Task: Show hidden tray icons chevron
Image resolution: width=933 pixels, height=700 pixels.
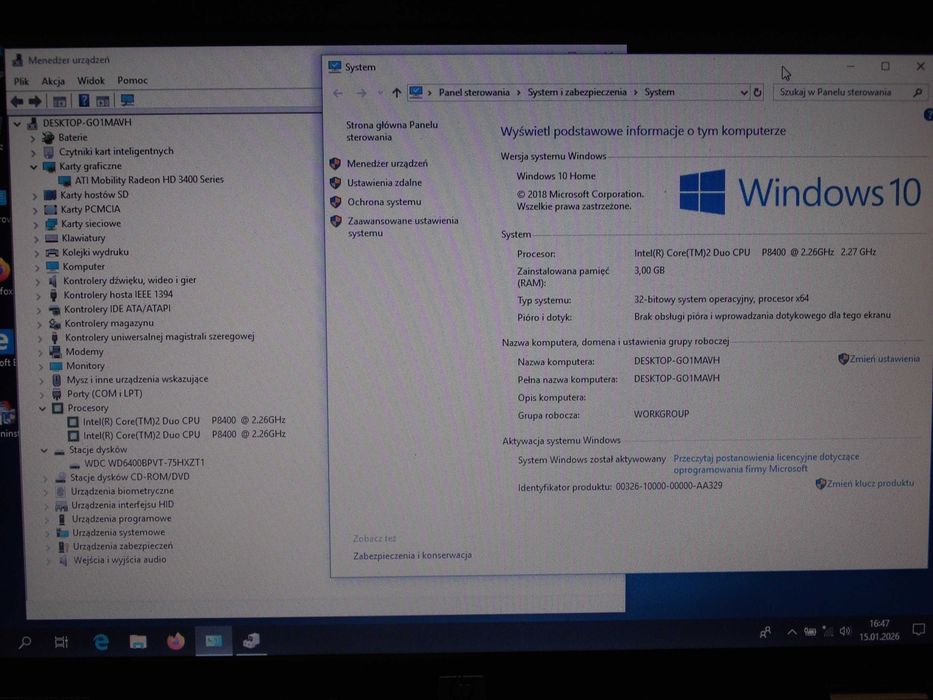Action: (x=792, y=632)
